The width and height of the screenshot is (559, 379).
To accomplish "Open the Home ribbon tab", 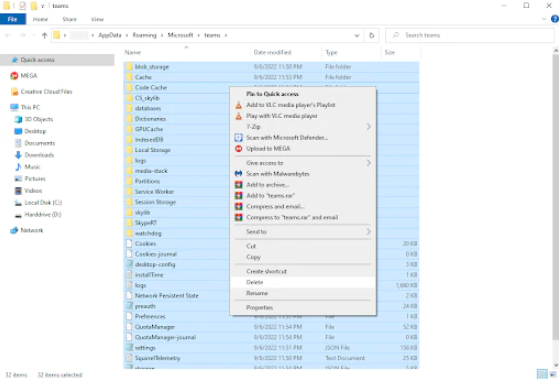I will (x=40, y=19).
